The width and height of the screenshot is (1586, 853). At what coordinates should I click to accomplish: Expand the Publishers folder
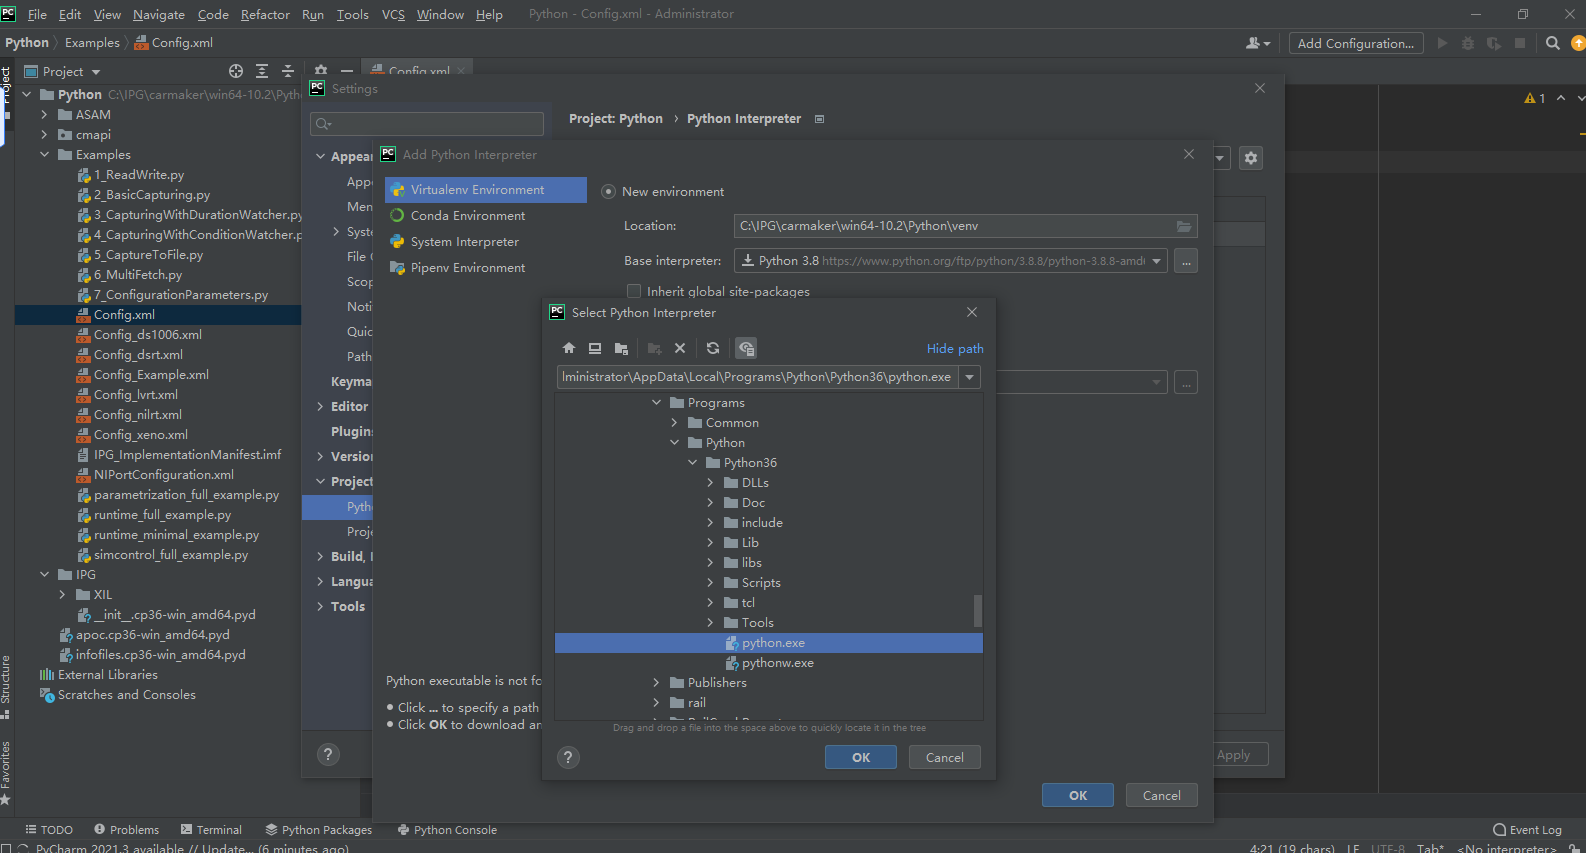tap(656, 683)
